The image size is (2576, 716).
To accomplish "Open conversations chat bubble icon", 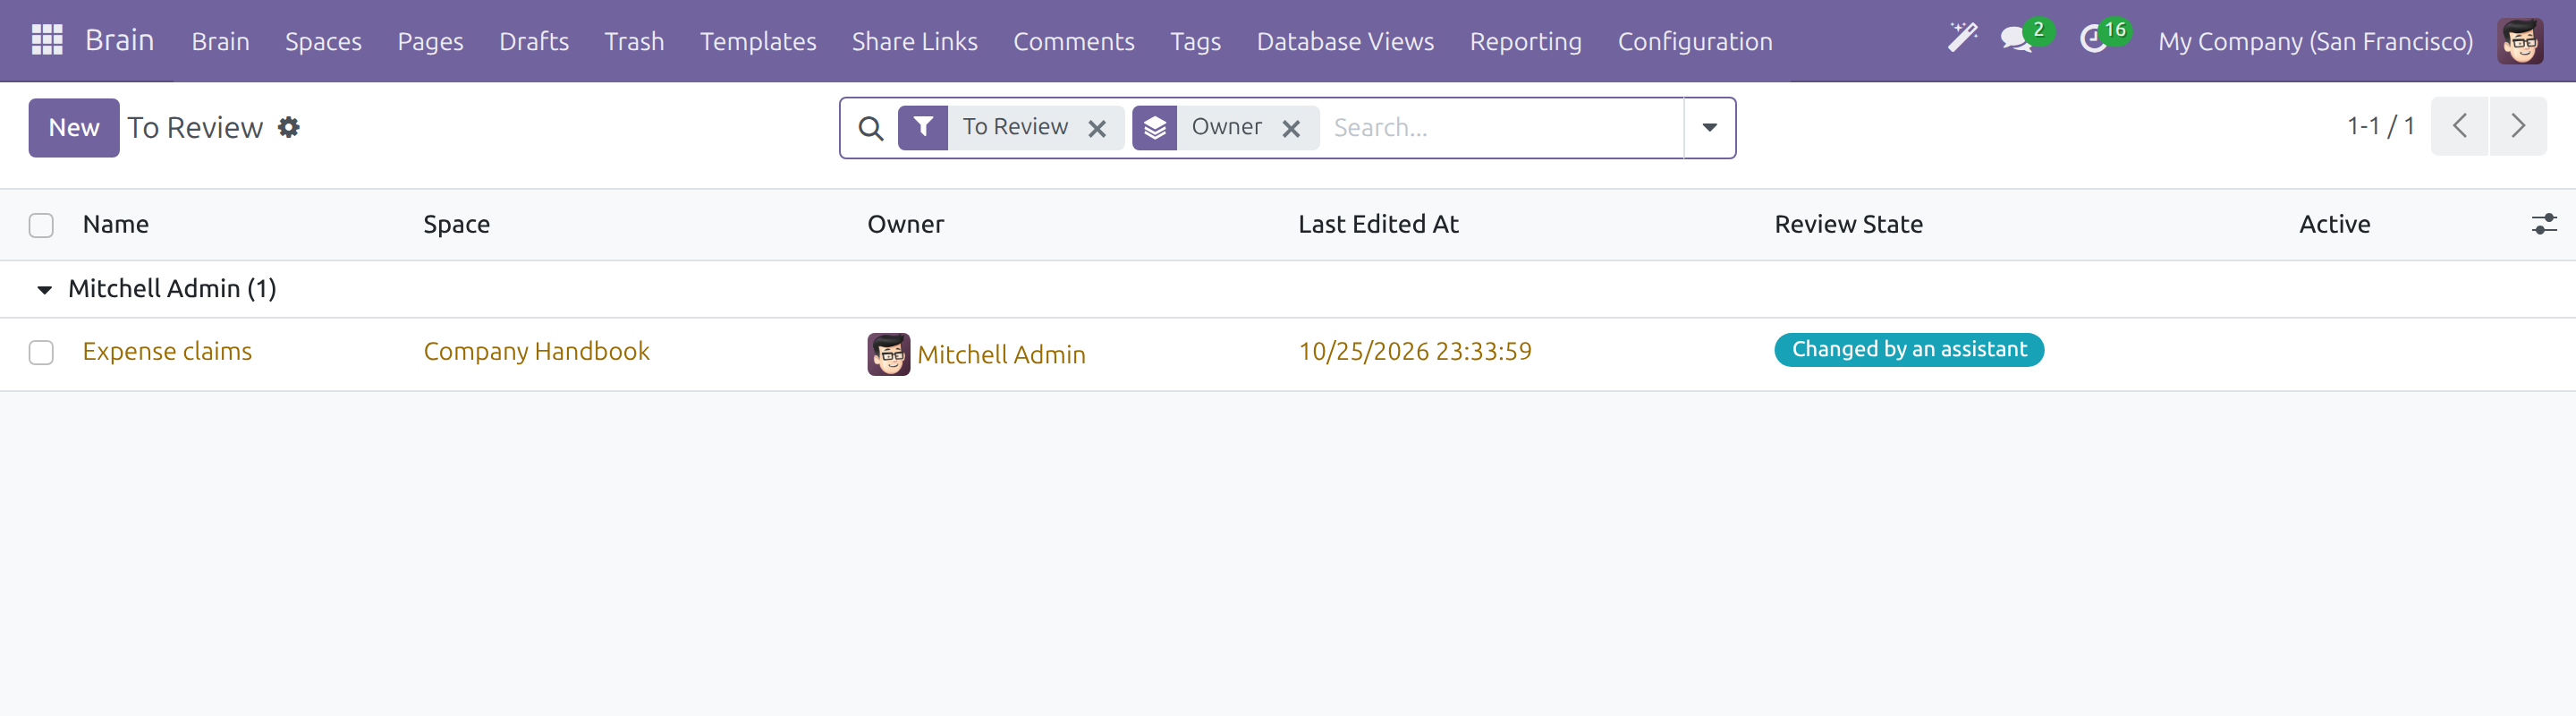I will pyautogui.click(x=2017, y=40).
